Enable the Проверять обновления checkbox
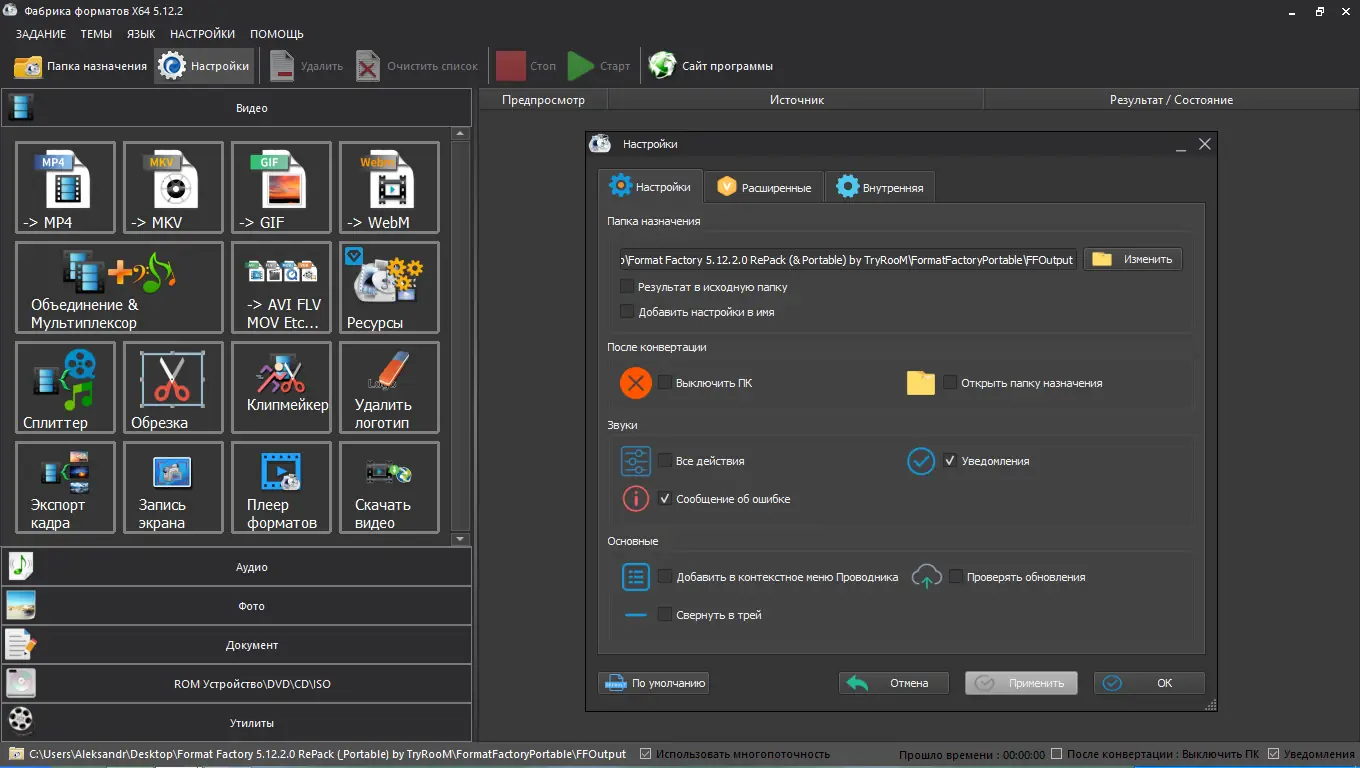This screenshot has width=1360, height=768. point(956,577)
